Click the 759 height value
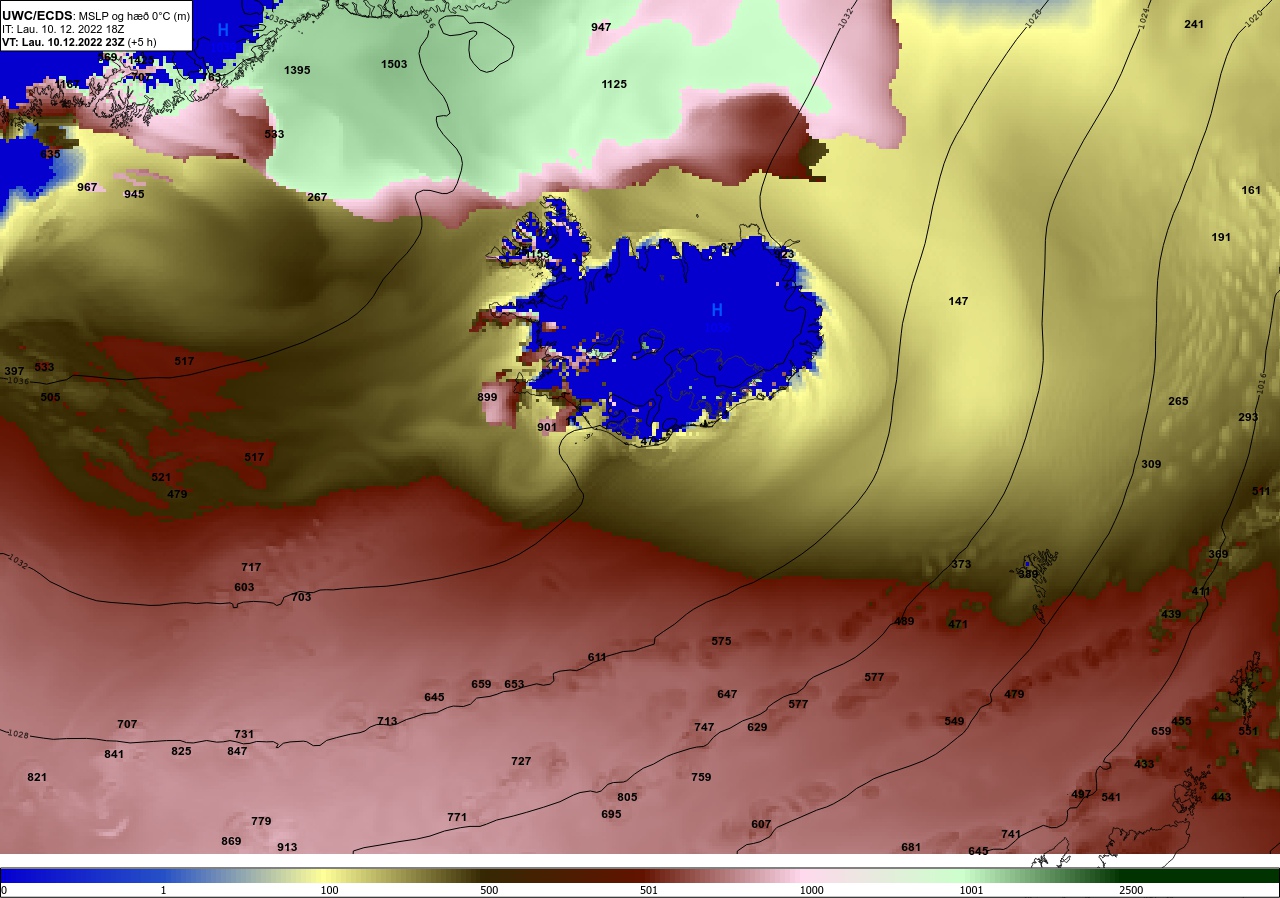The image size is (1280, 898). pyautogui.click(x=701, y=777)
